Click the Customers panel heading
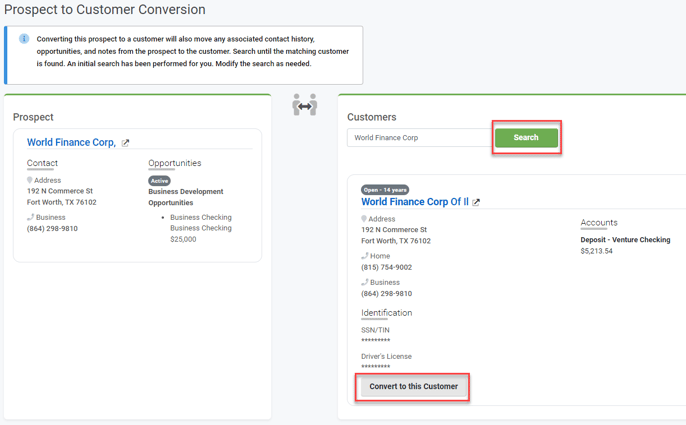This screenshot has width=686, height=425. tap(372, 117)
